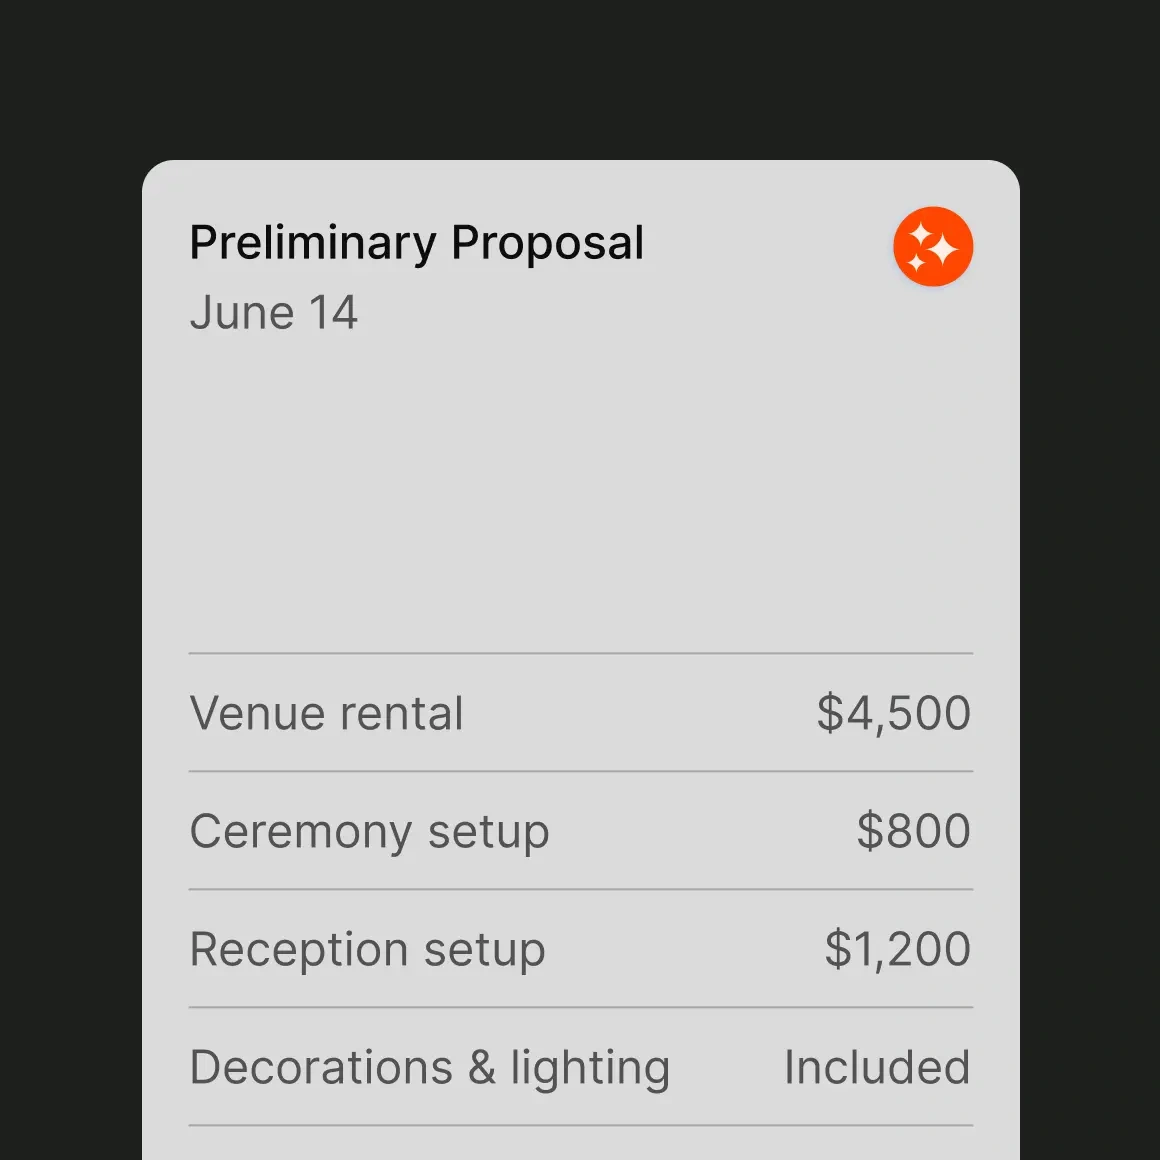The image size is (1160, 1160).
Task: Click the divider above Venue rental
Action: pyautogui.click(x=581, y=651)
